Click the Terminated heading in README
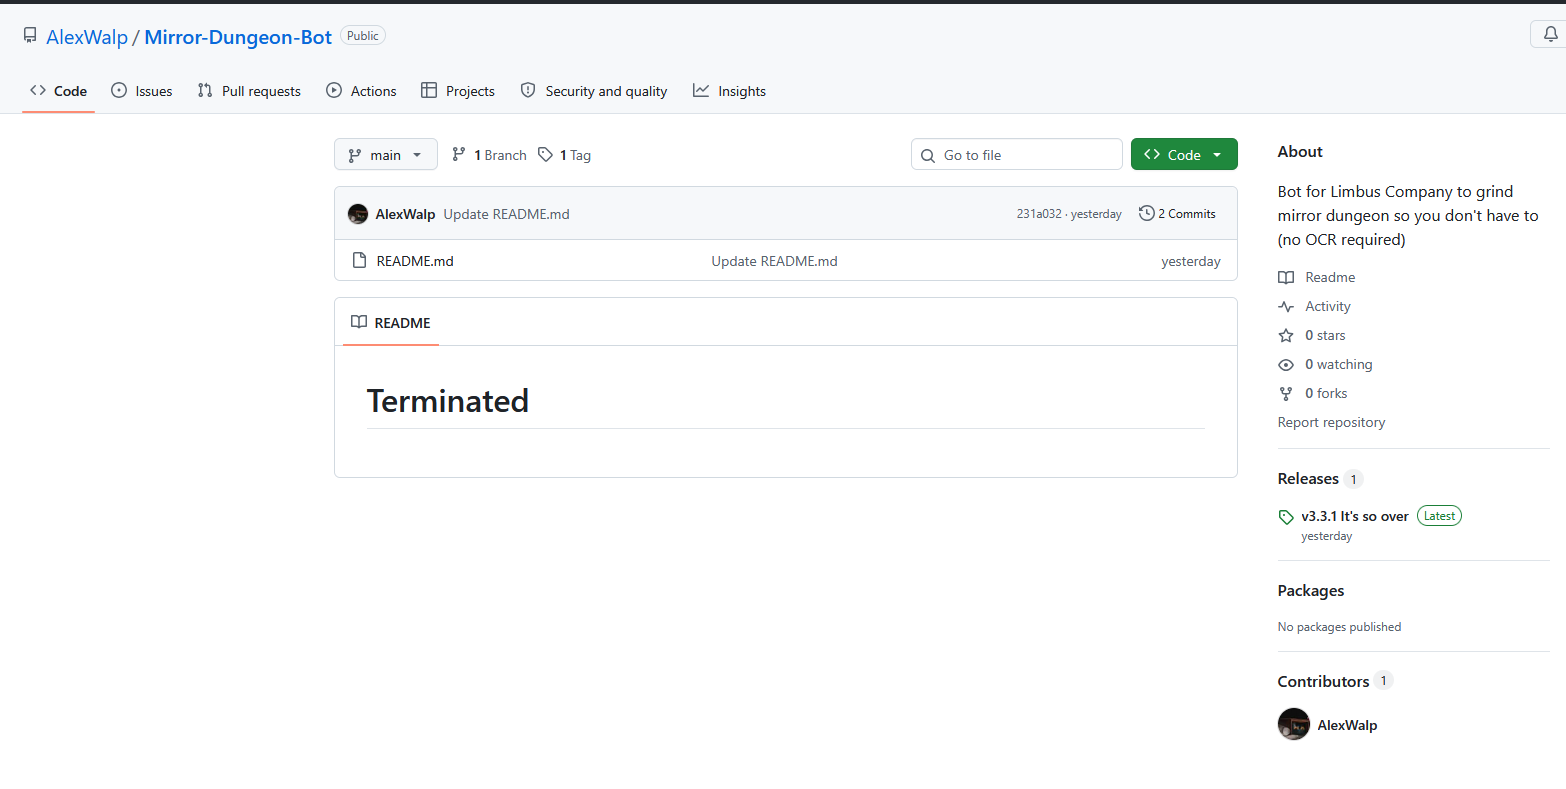The width and height of the screenshot is (1566, 789). pyautogui.click(x=448, y=401)
